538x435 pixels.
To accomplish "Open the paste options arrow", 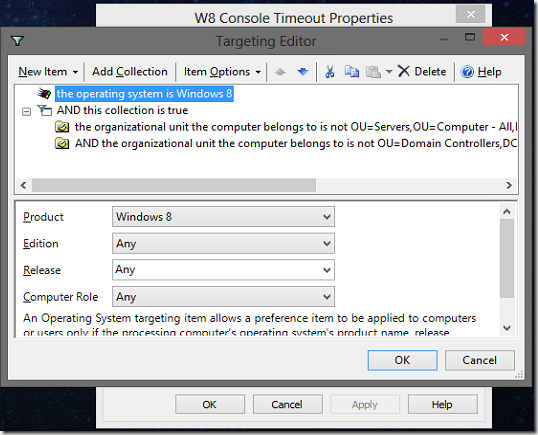I will point(389,72).
